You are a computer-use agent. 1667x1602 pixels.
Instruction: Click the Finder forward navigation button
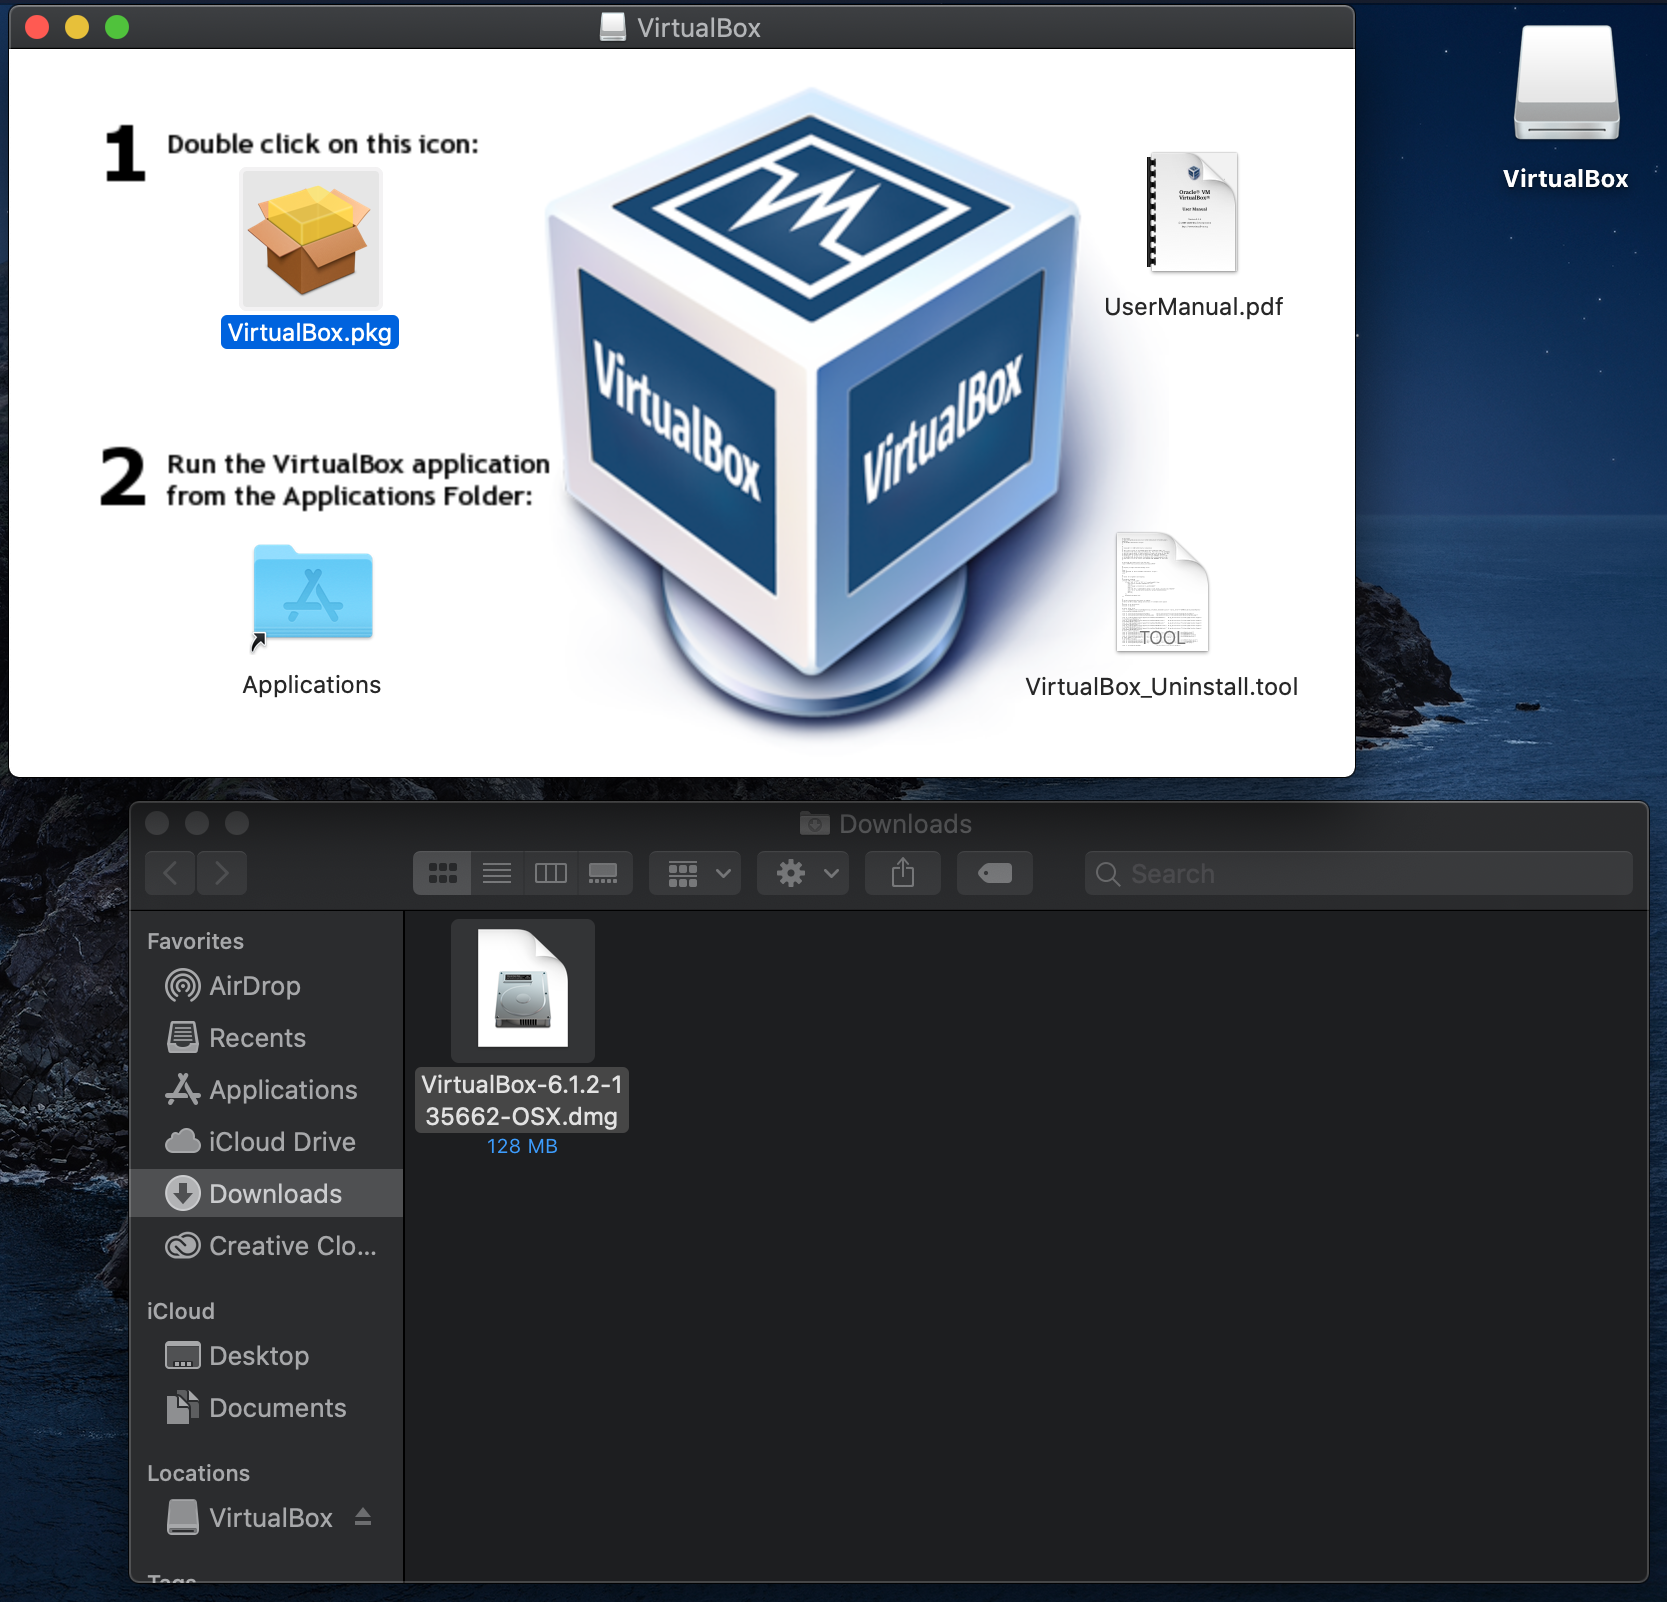pyautogui.click(x=222, y=873)
